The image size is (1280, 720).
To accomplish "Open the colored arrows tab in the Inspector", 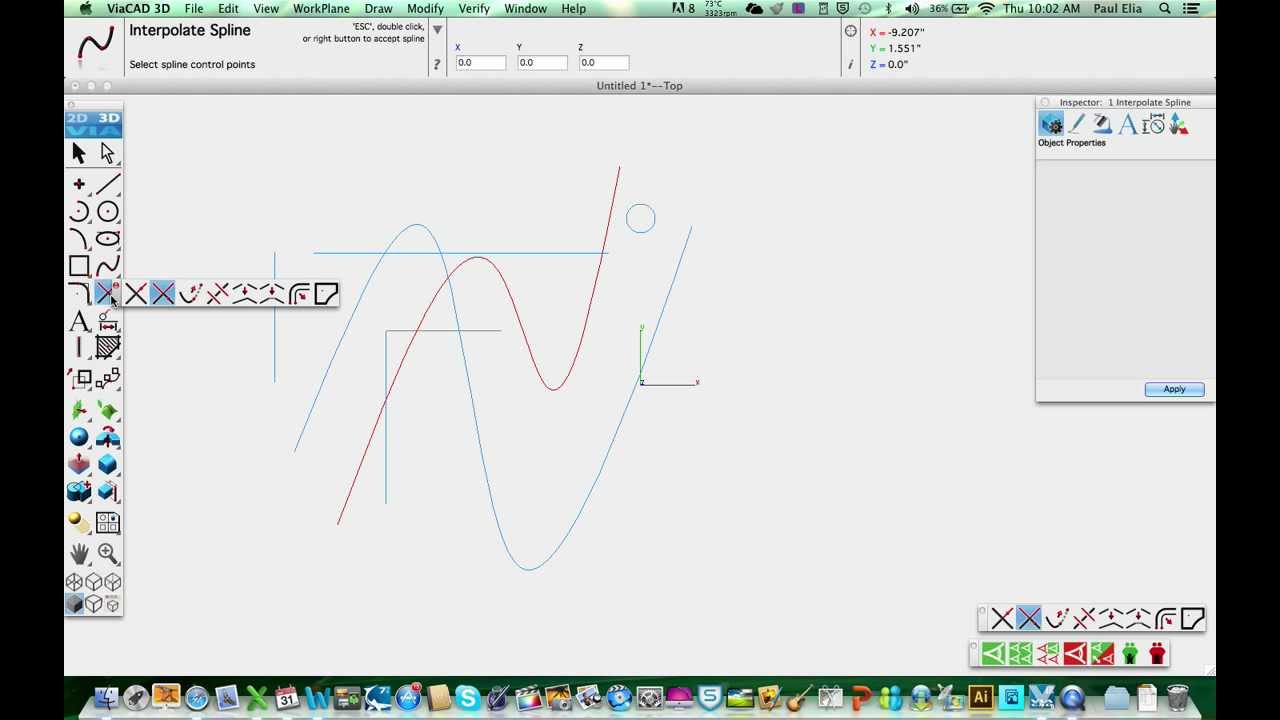I will pos(1179,124).
